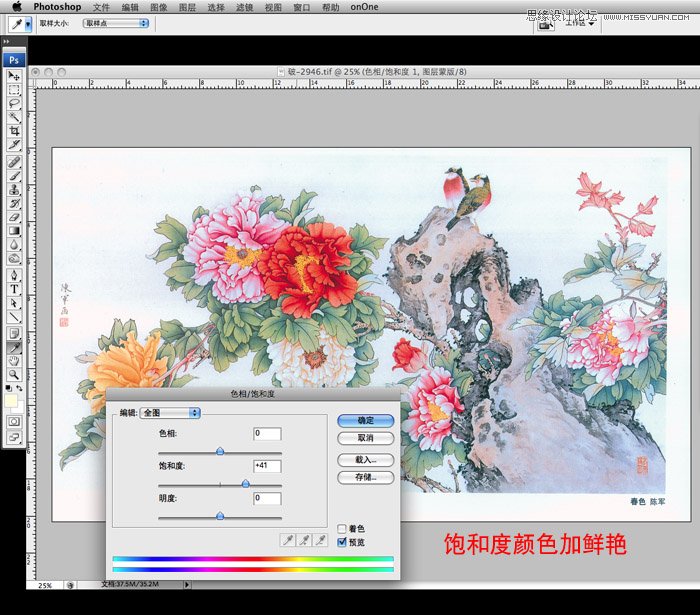Image resolution: width=700 pixels, height=615 pixels.
Task: Open the 工作区 workspace dropdown
Action: 580,23
